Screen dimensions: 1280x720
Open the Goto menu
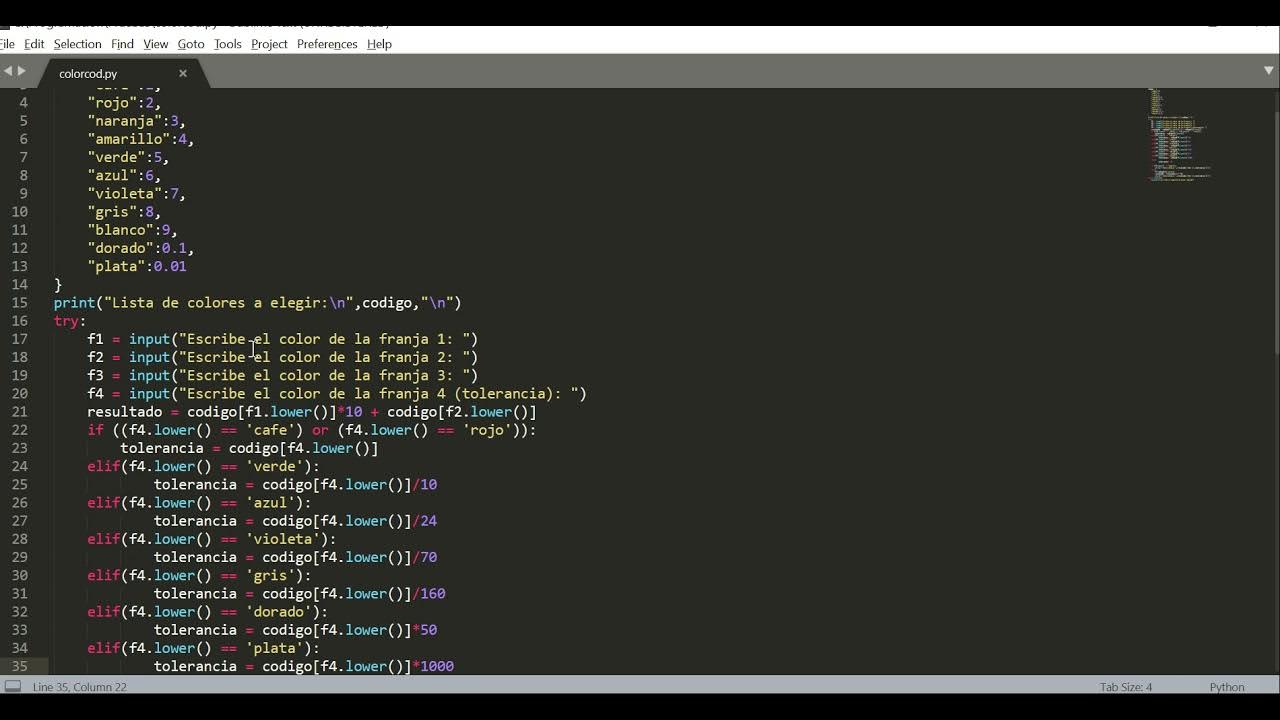point(191,44)
